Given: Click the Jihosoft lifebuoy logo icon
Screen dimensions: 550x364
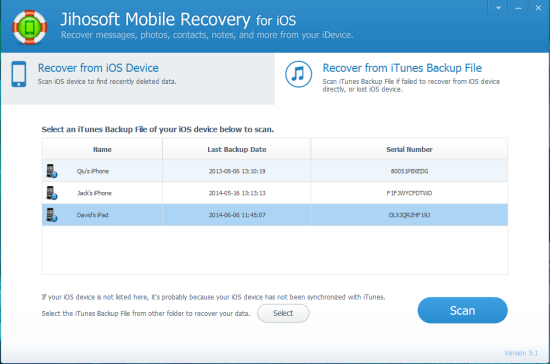Looking at the screenshot, I should (x=30, y=27).
